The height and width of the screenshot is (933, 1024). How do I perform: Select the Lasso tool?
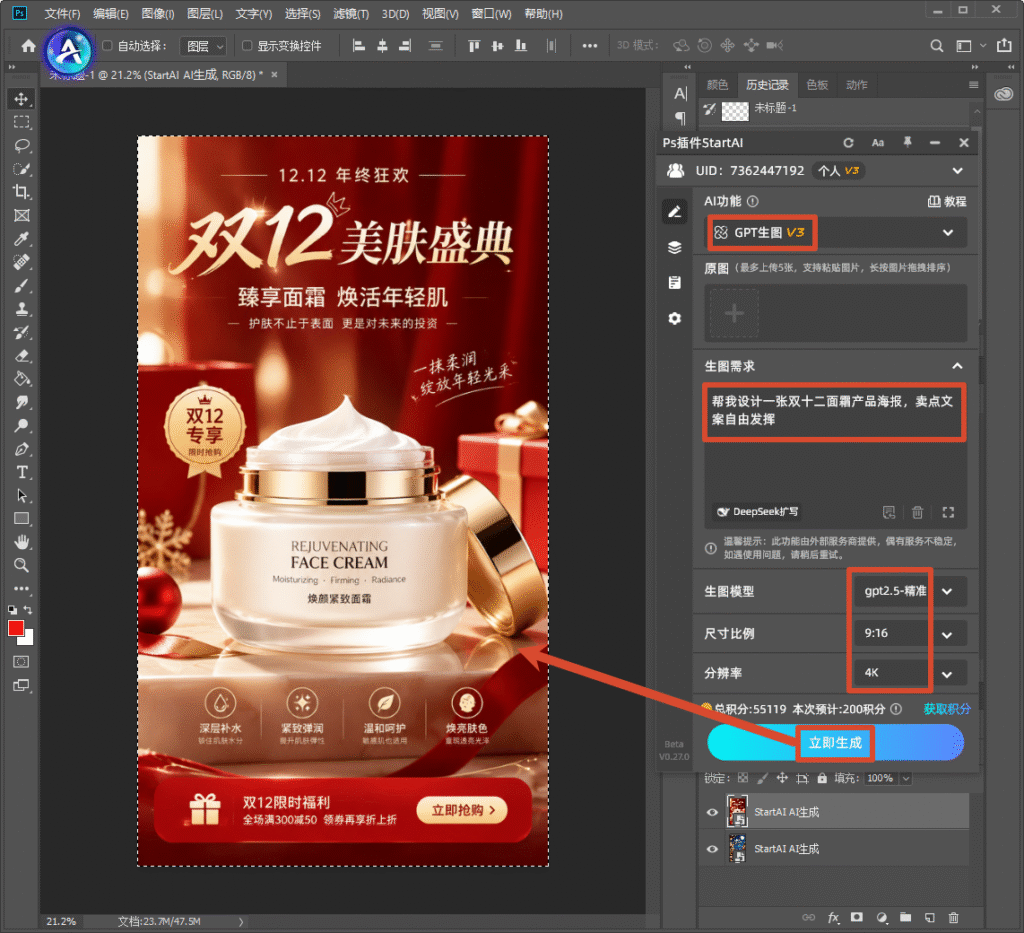pos(22,145)
